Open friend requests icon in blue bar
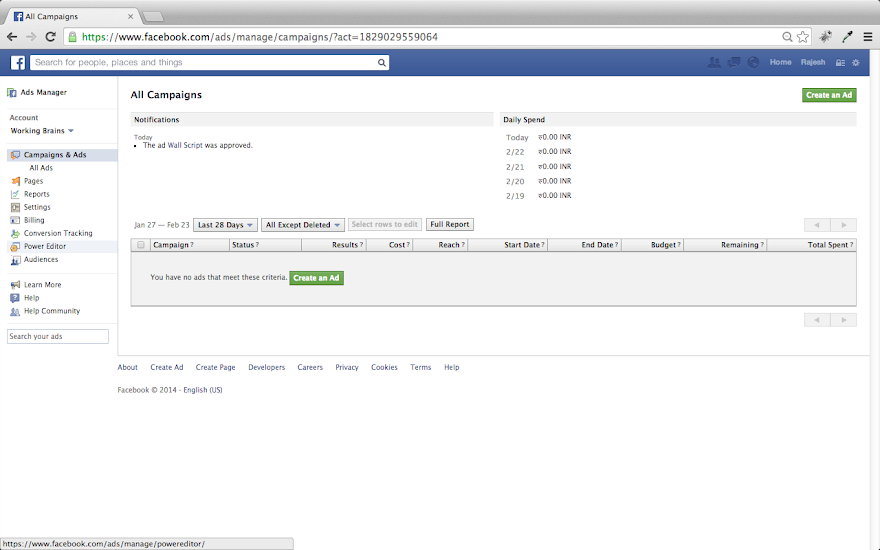 pos(714,62)
